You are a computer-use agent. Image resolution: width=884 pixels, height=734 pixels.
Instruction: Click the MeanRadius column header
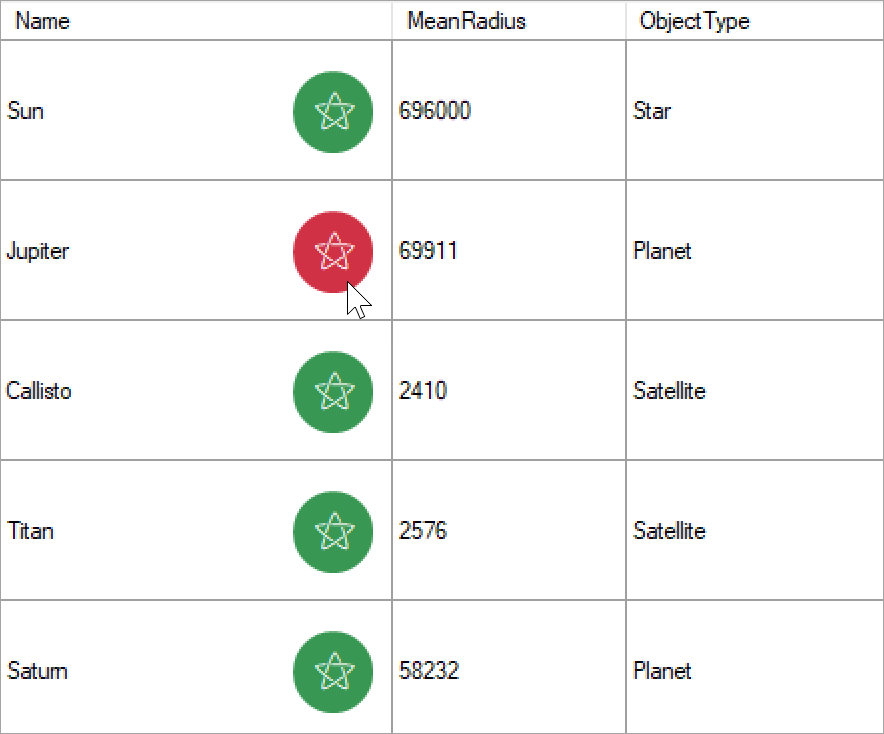(466, 21)
